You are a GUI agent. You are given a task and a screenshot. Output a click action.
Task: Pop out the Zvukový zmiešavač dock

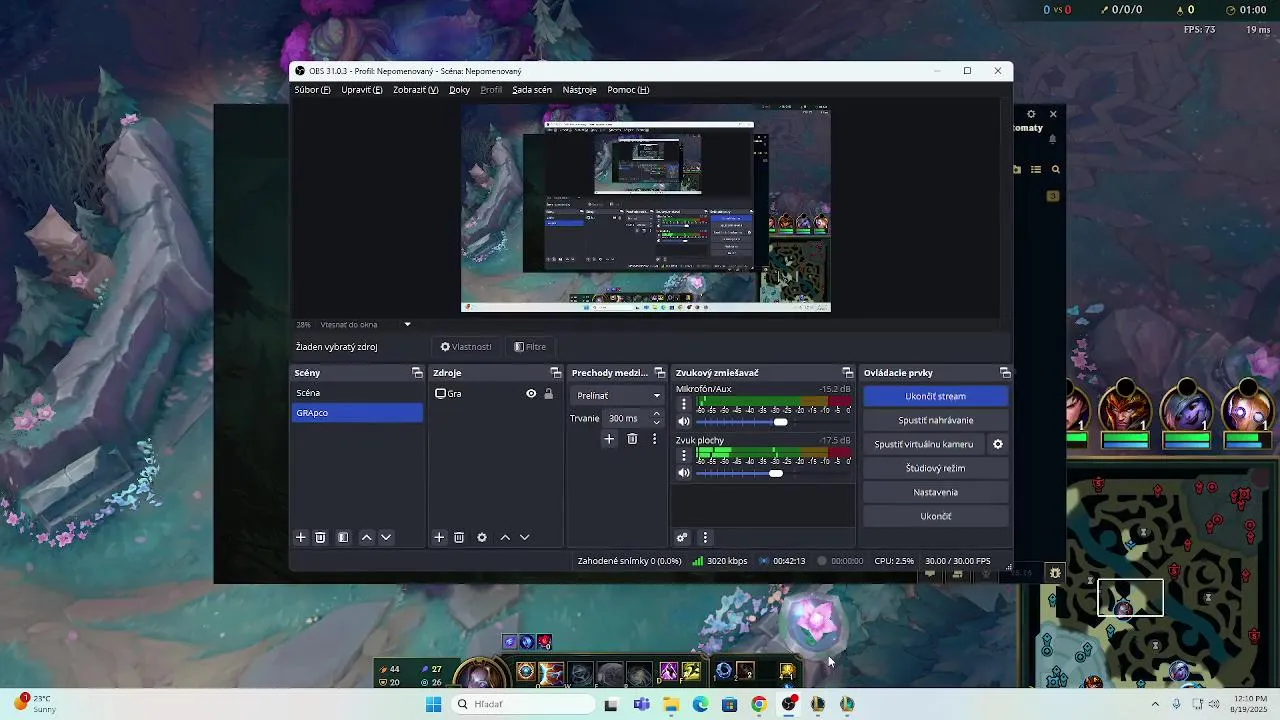[x=847, y=373]
